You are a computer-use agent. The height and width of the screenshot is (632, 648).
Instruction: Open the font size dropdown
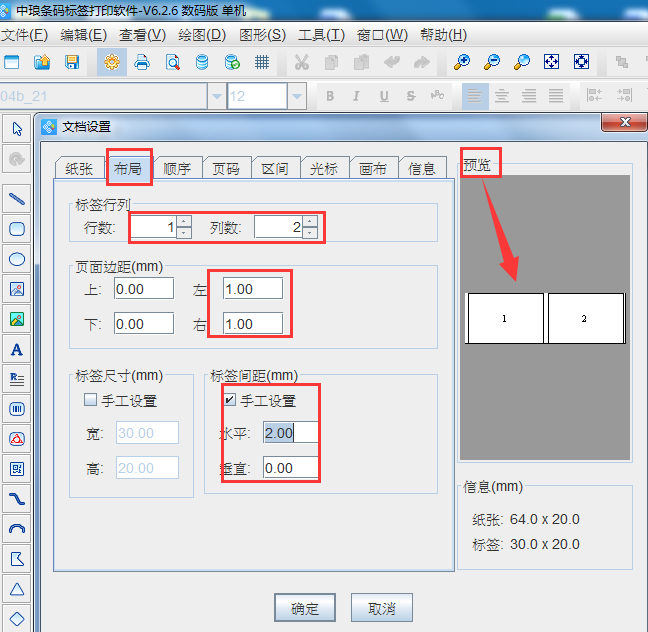297,96
